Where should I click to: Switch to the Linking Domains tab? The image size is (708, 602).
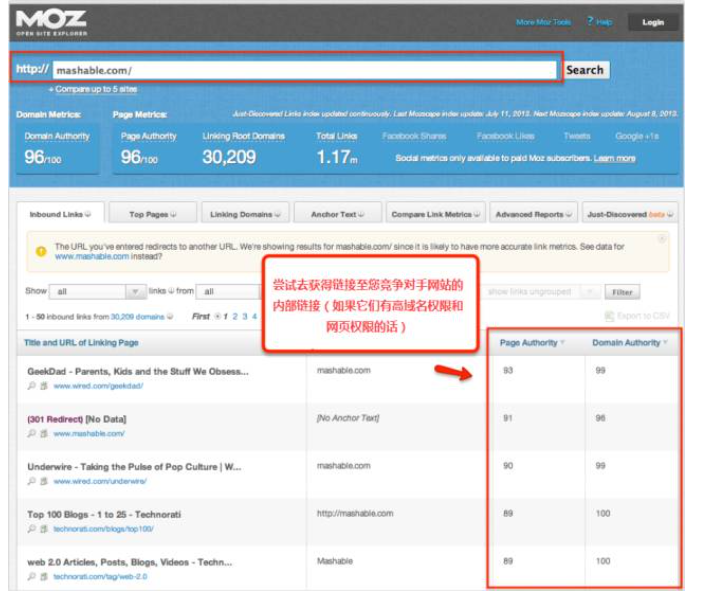tap(245, 214)
